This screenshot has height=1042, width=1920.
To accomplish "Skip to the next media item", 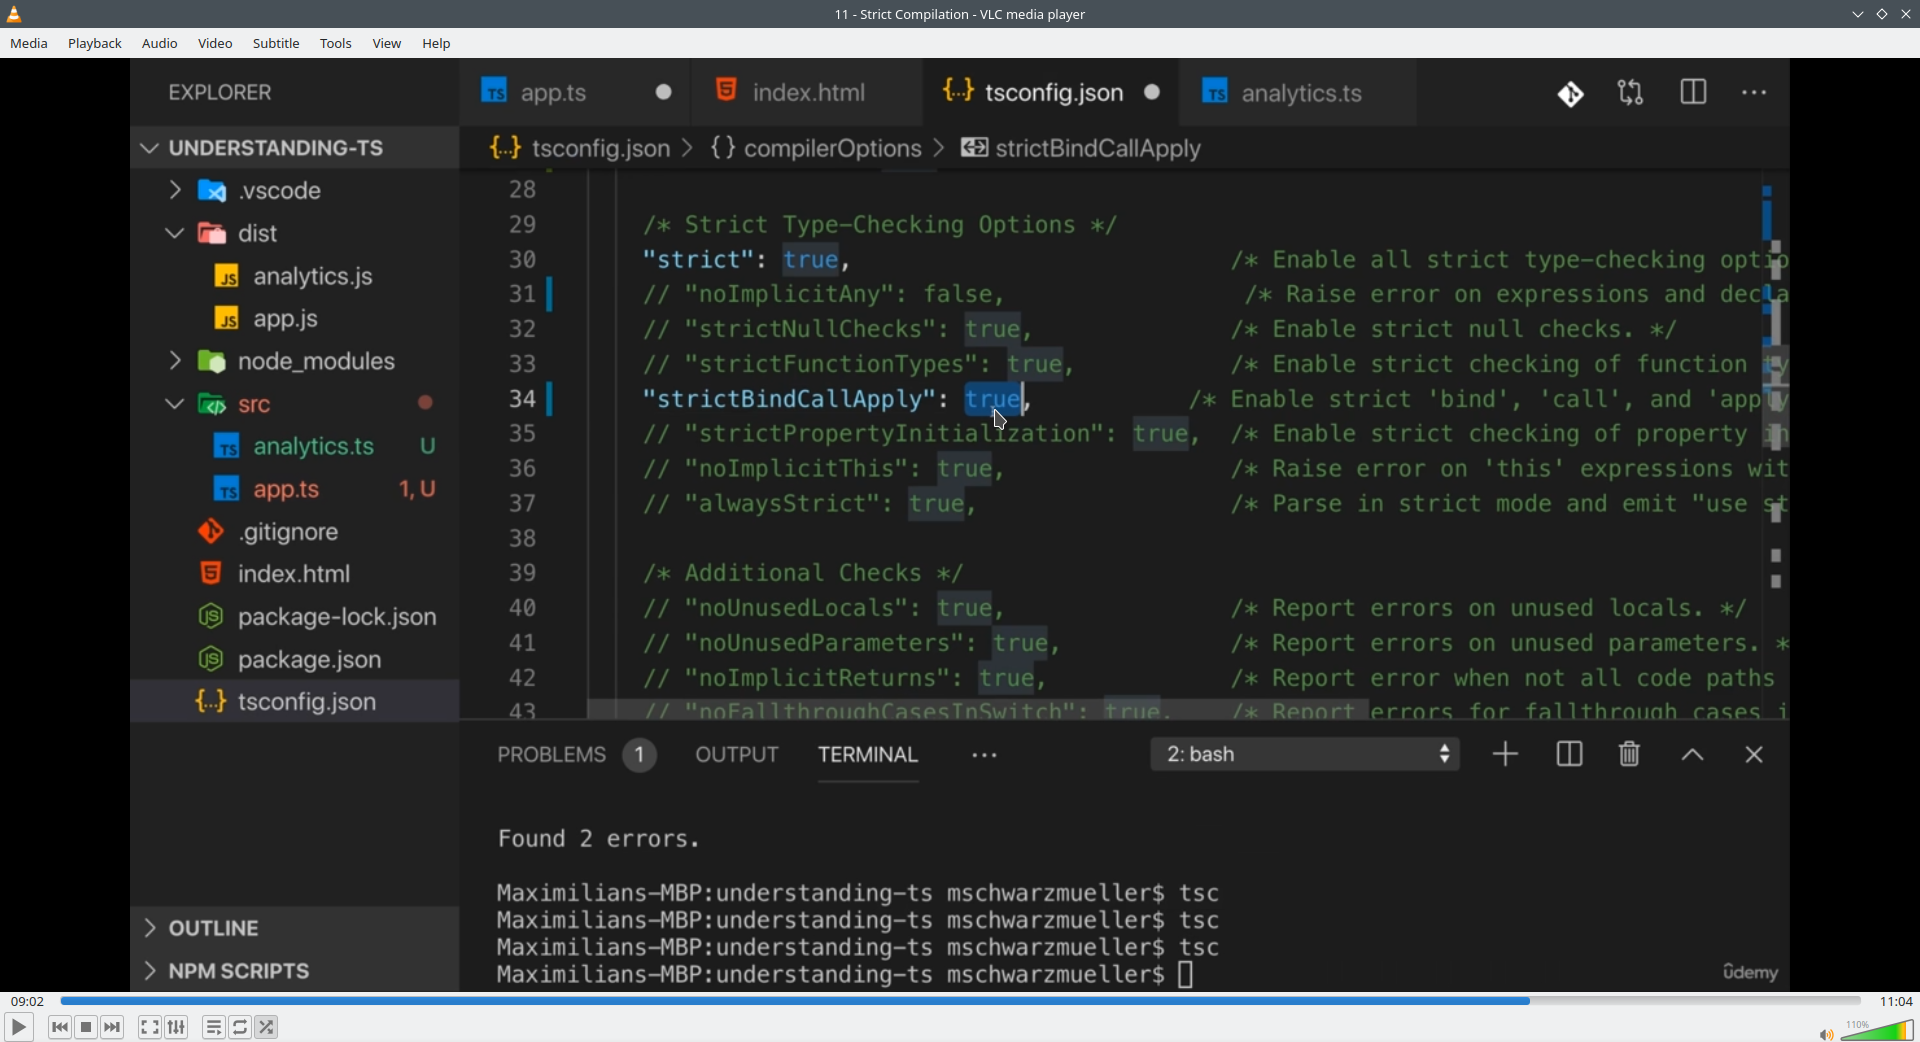I will [113, 1027].
